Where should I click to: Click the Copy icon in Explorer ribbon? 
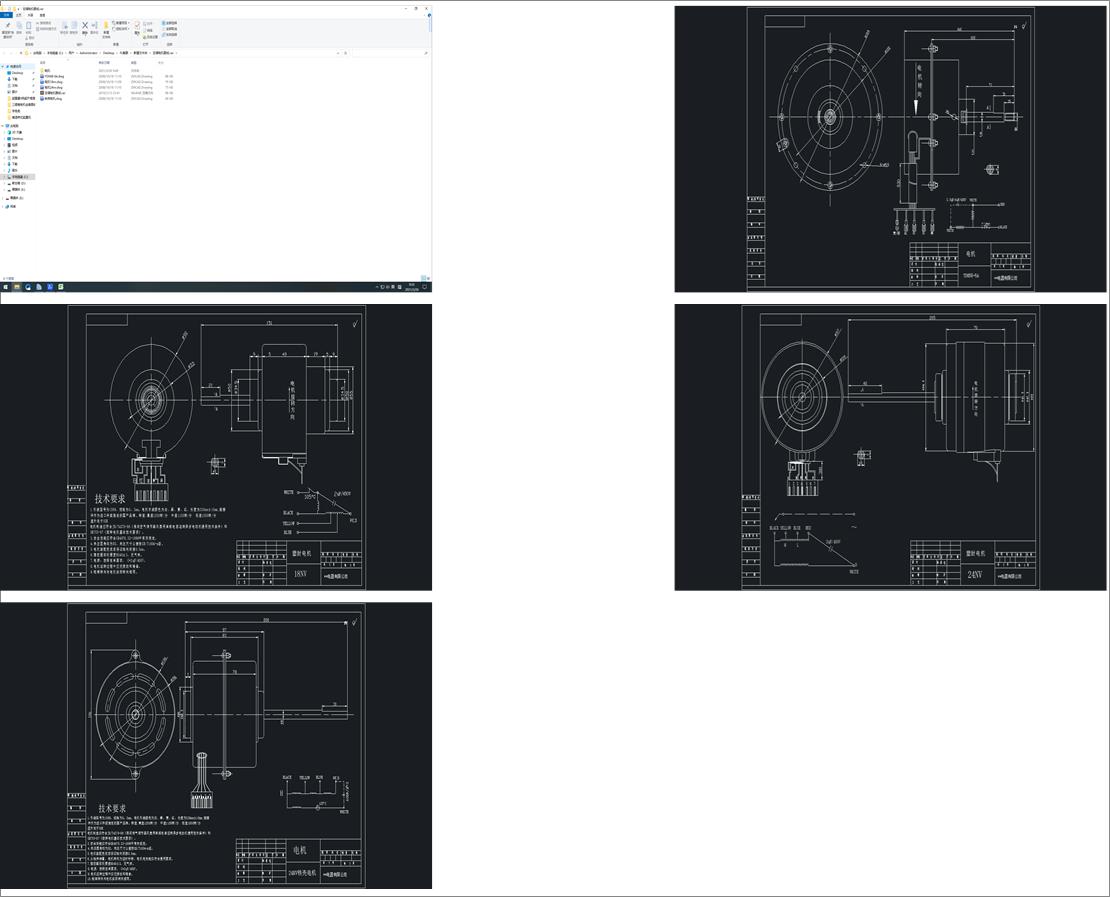point(19,29)
